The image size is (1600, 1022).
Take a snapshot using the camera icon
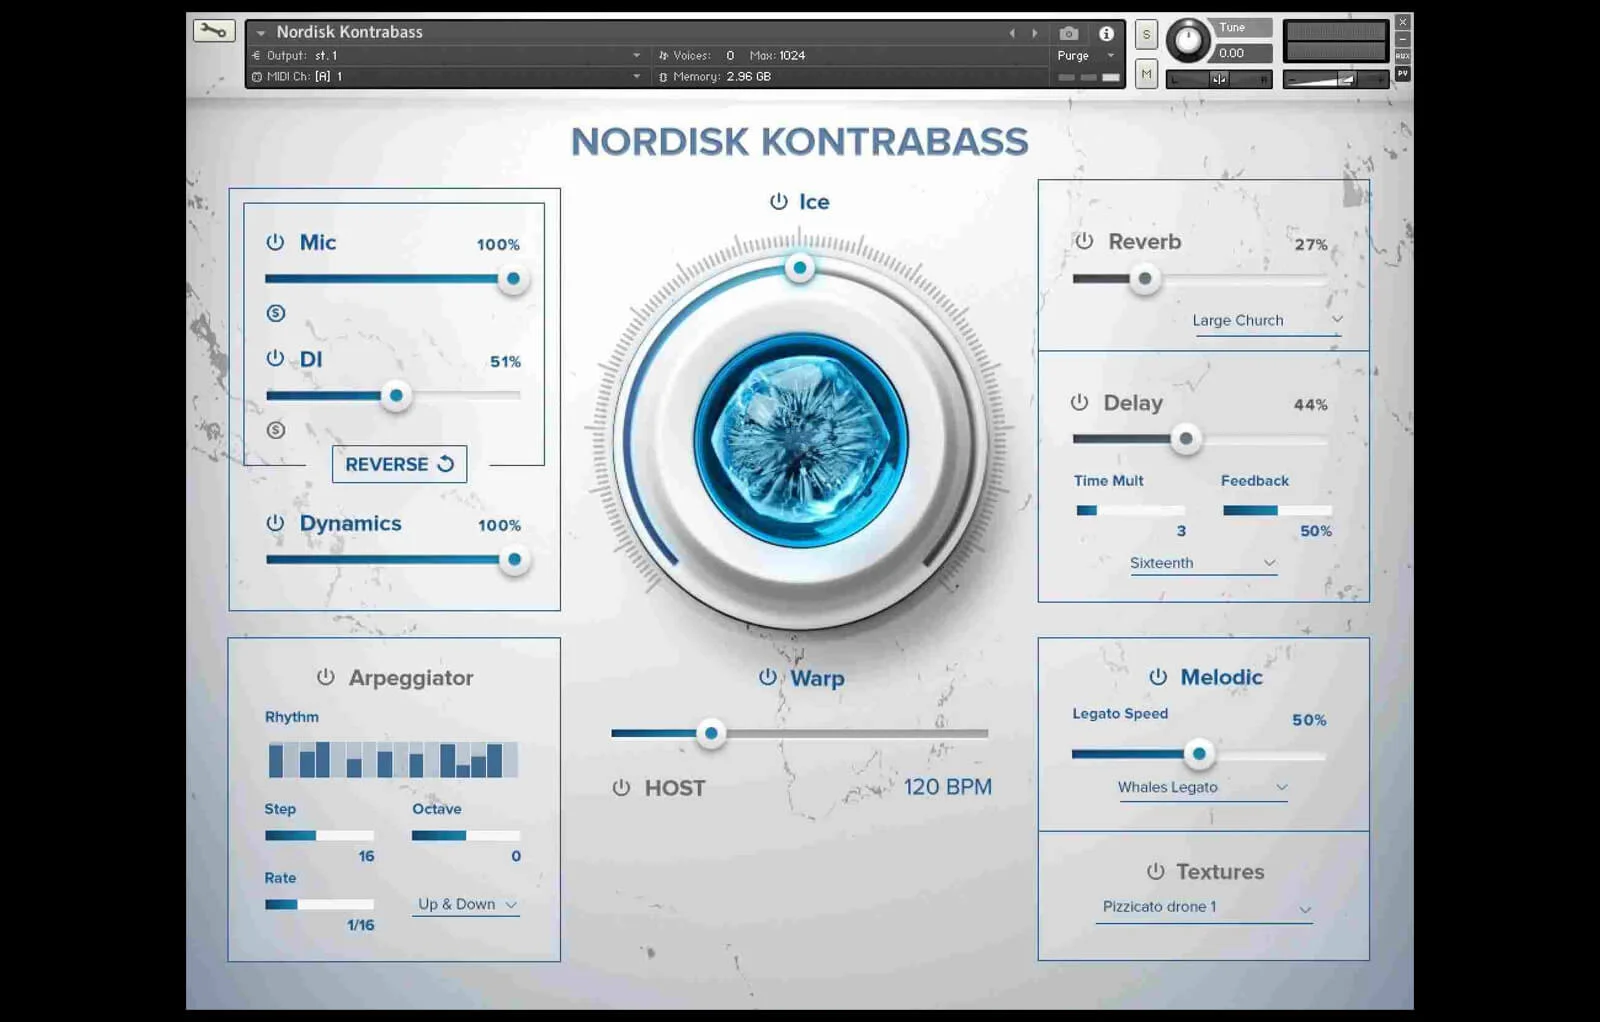tap(1069, 33)
